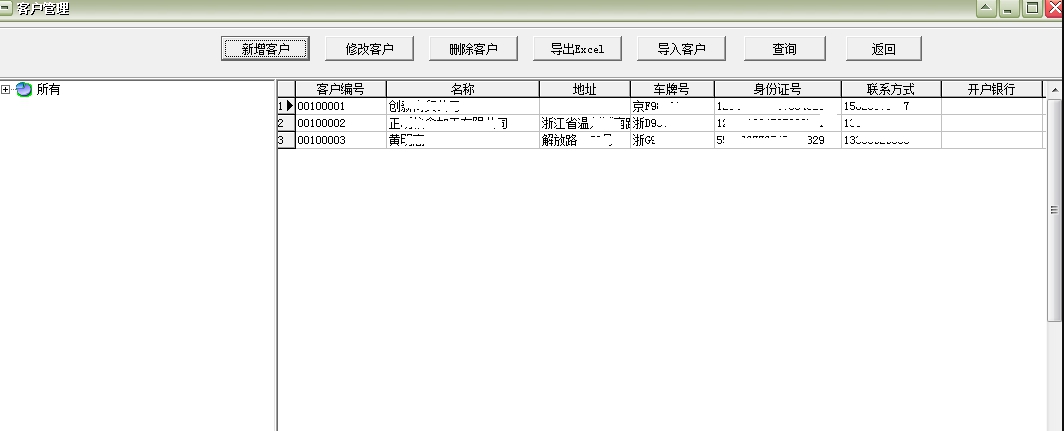Select address cell starting 浙江省温

[x=585, y=123]
